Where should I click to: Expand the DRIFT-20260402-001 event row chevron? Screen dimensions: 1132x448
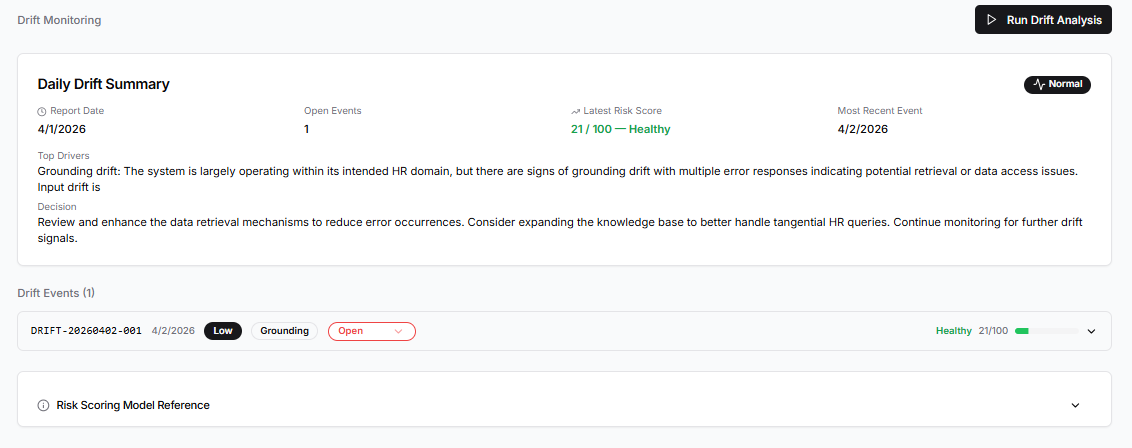[1091, 331]
